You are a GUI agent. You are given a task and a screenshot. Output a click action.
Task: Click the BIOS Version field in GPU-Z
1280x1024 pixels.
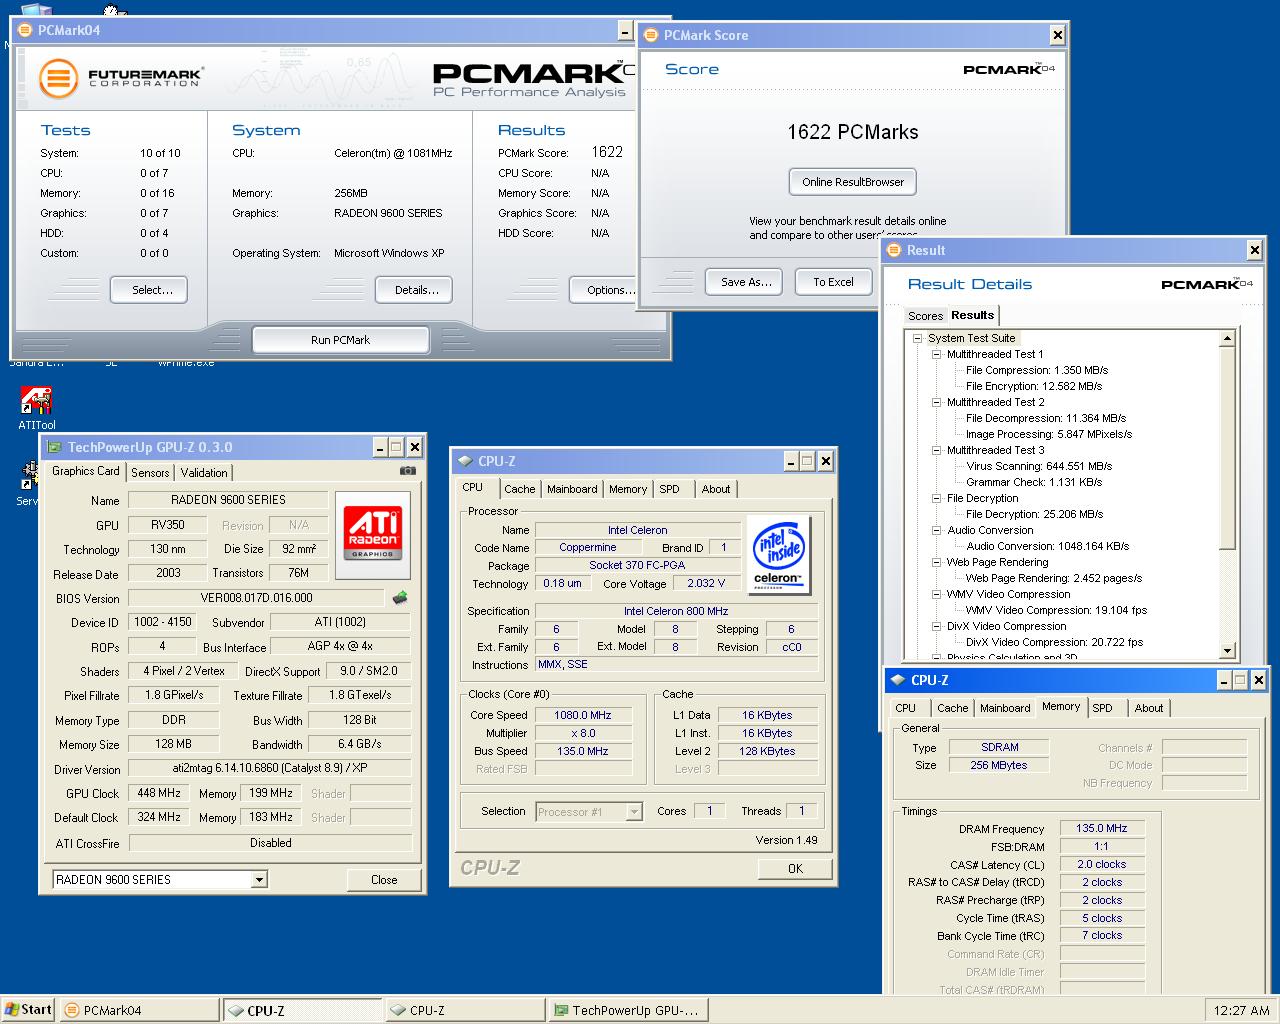(256, 598)
